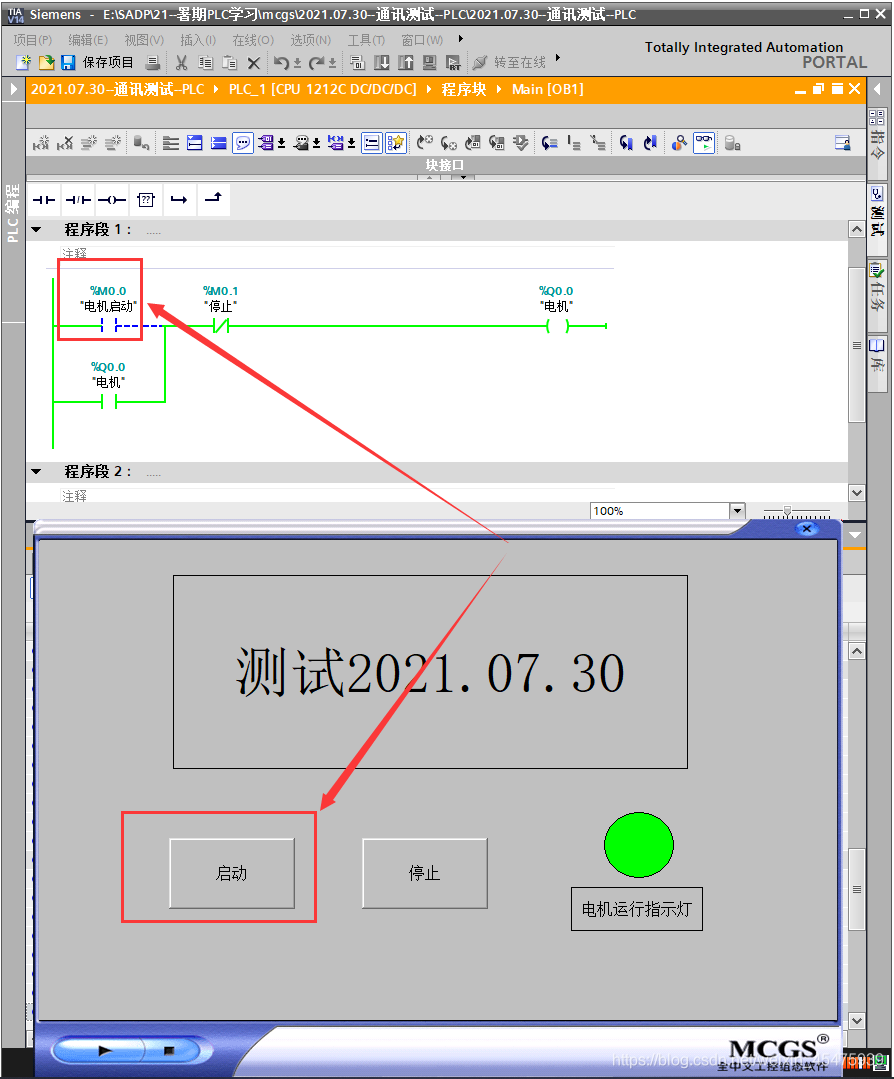Screen dimensions: 894x1079
Task: Toggle favorites display in editor
Action: pos(396,143)
